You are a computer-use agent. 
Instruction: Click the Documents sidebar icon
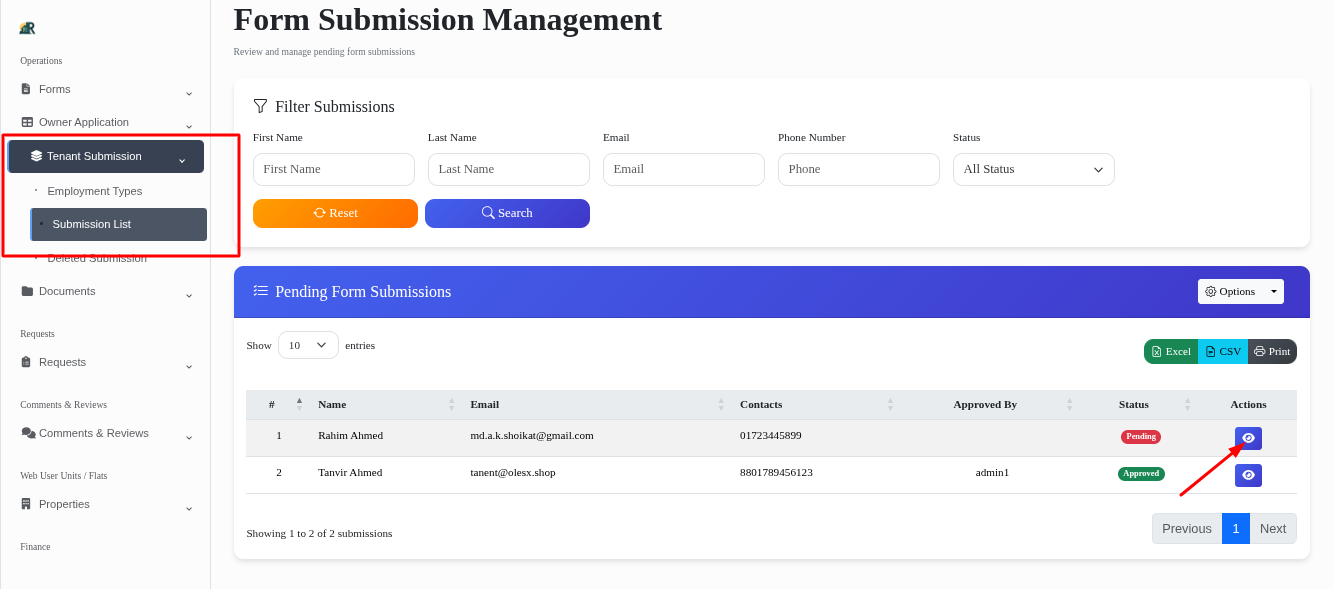pyautogui.click(x=26, y=290)
